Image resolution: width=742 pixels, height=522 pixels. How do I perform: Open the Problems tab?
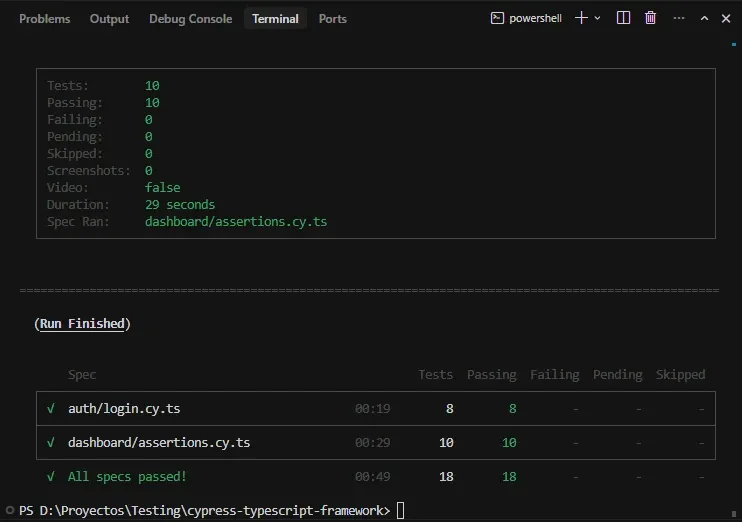[44, 19]
